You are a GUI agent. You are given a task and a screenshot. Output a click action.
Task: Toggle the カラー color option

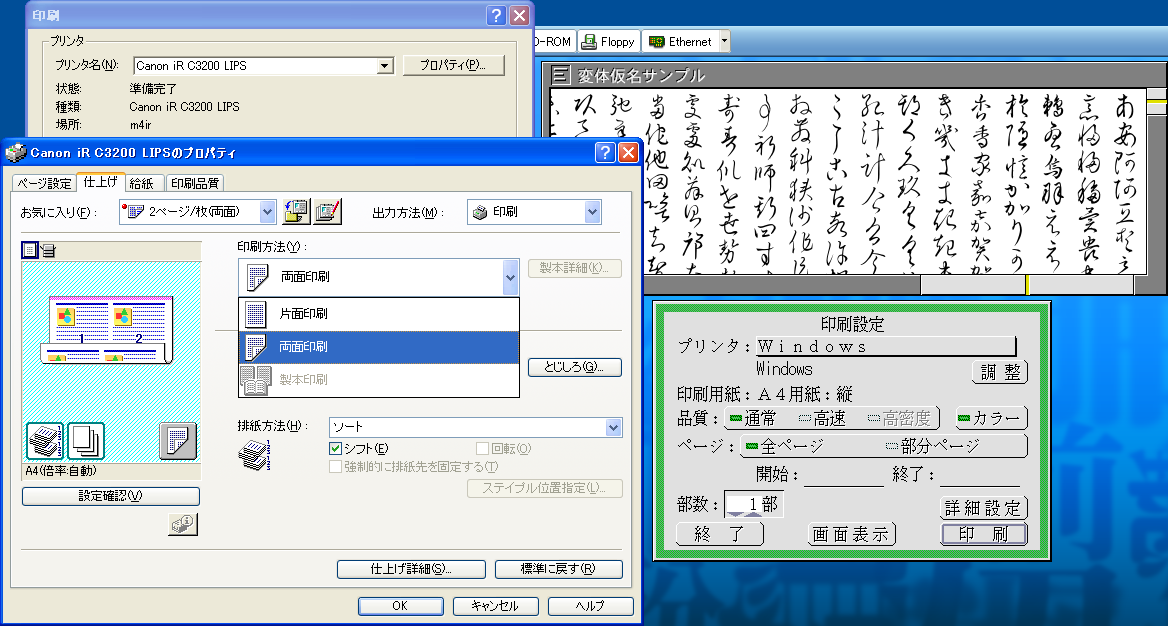pyautogui.click(x=990, y=418)
